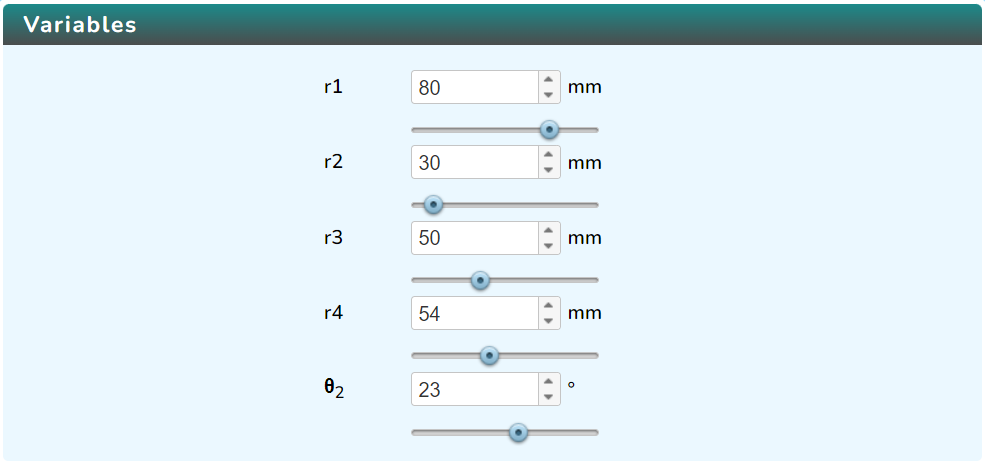985x463 pixels.
Task: Increase r3 value with up arrow
Action: pyautogui.click(x=548, y=230)
